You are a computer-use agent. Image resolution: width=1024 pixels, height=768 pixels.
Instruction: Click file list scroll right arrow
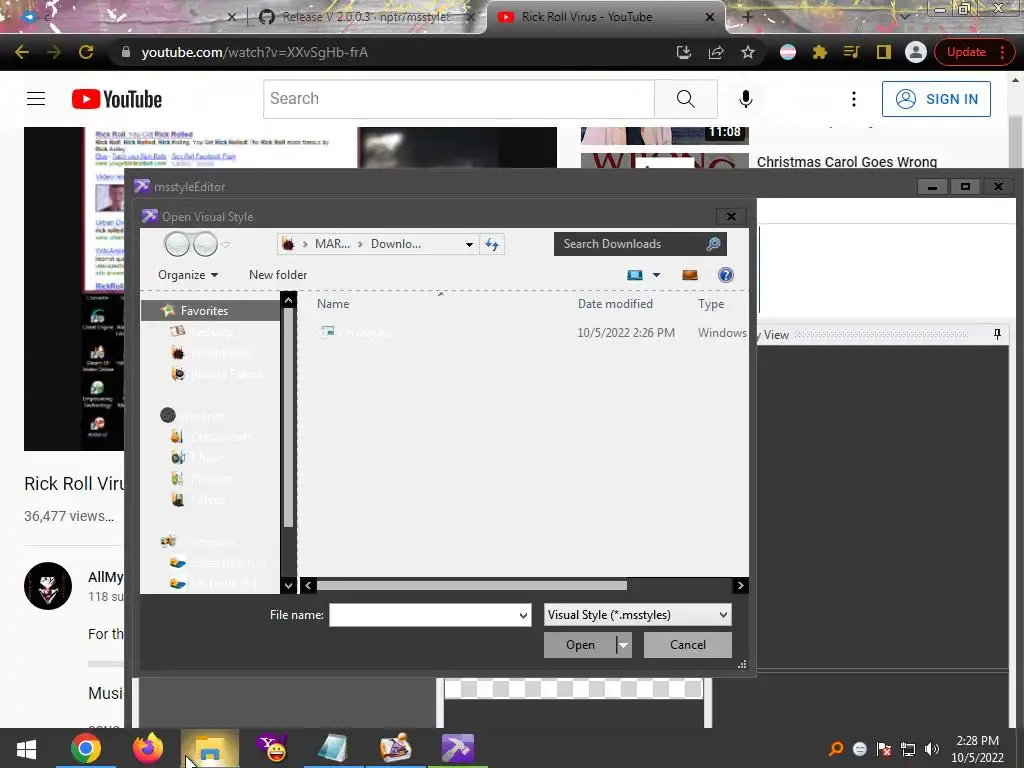(740, 586)
